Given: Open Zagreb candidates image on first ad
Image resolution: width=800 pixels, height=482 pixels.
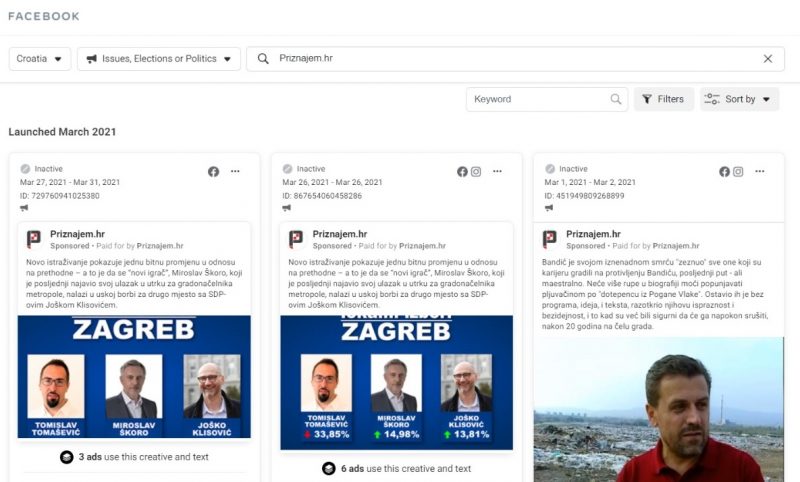Looking at the screenshot, I should [x=134, y=377].
